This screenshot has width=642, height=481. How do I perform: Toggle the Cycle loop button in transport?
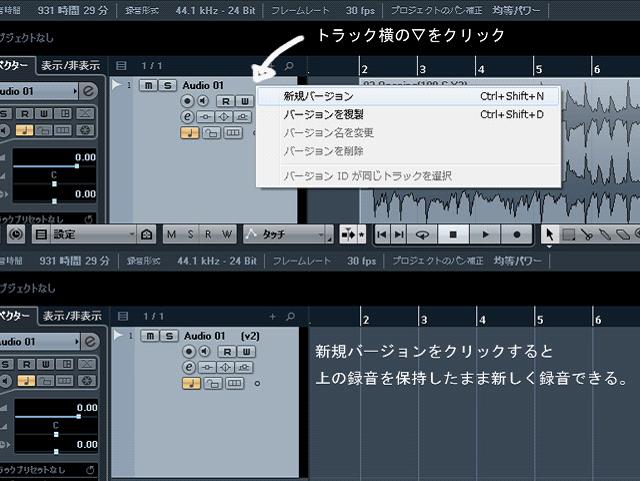(x=422, y=235)
